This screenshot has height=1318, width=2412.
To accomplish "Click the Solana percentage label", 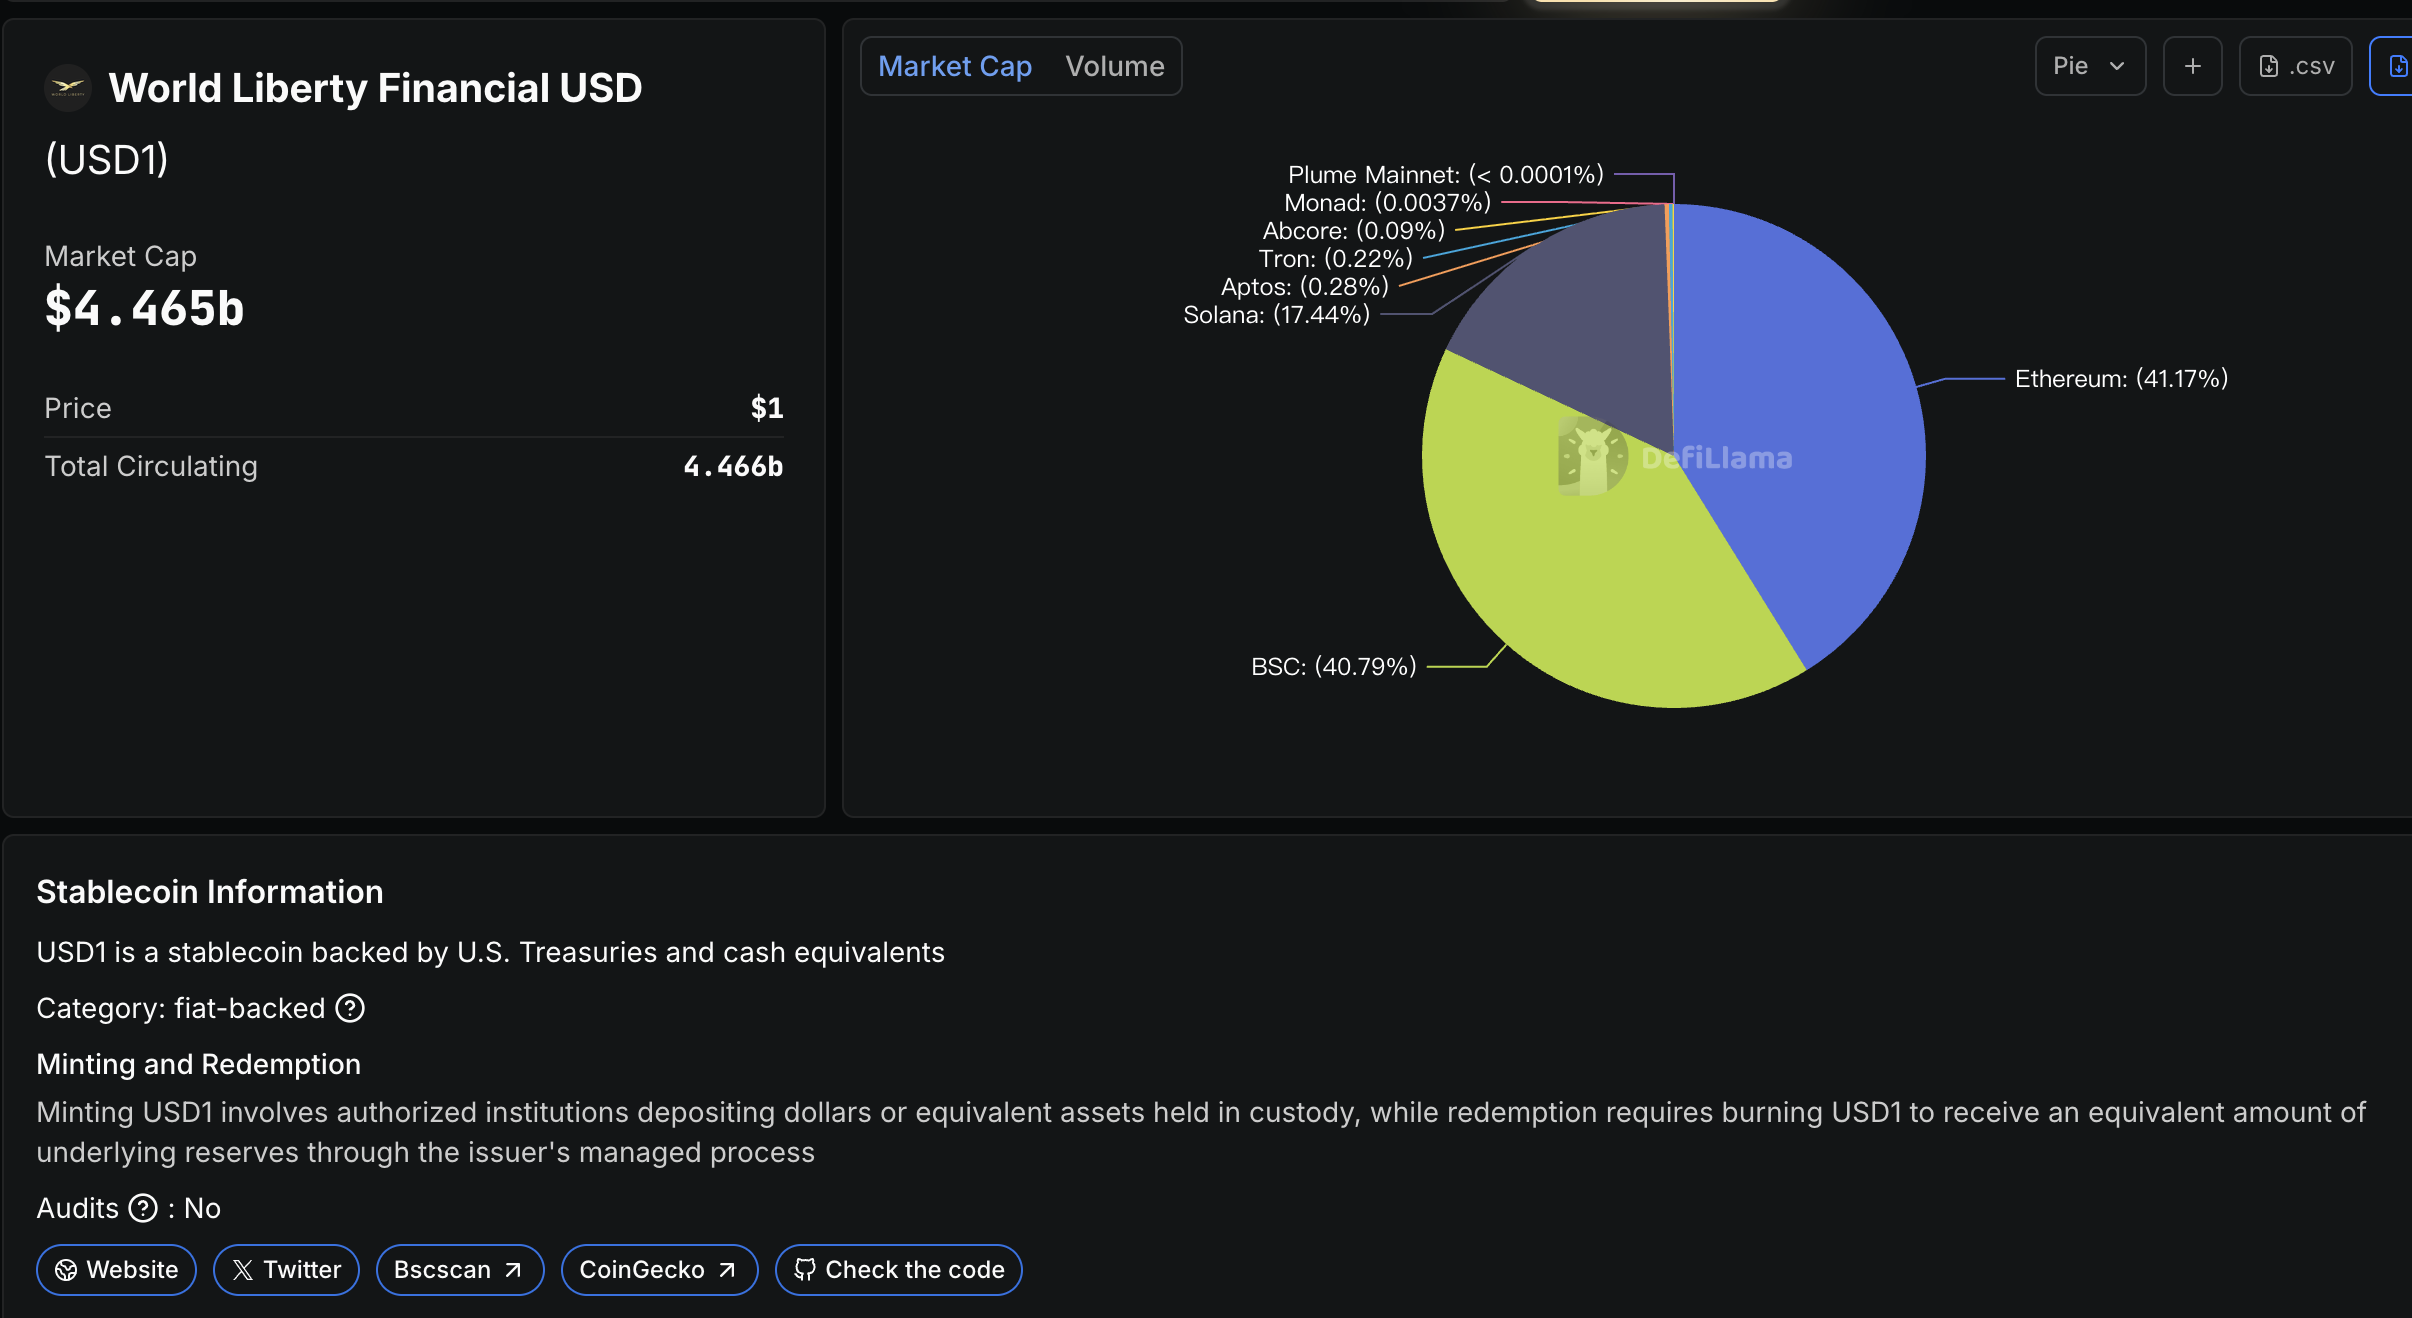I will pyautogui.click(x=1275, y=314).
